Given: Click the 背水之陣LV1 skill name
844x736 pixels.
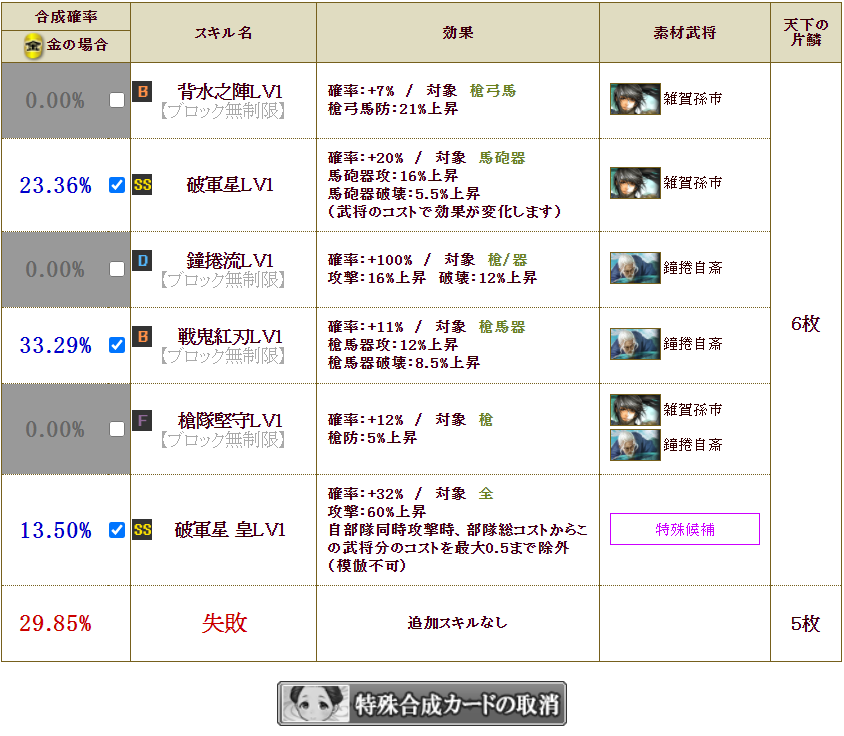Looking at the screenshot, I should point(230,92).
